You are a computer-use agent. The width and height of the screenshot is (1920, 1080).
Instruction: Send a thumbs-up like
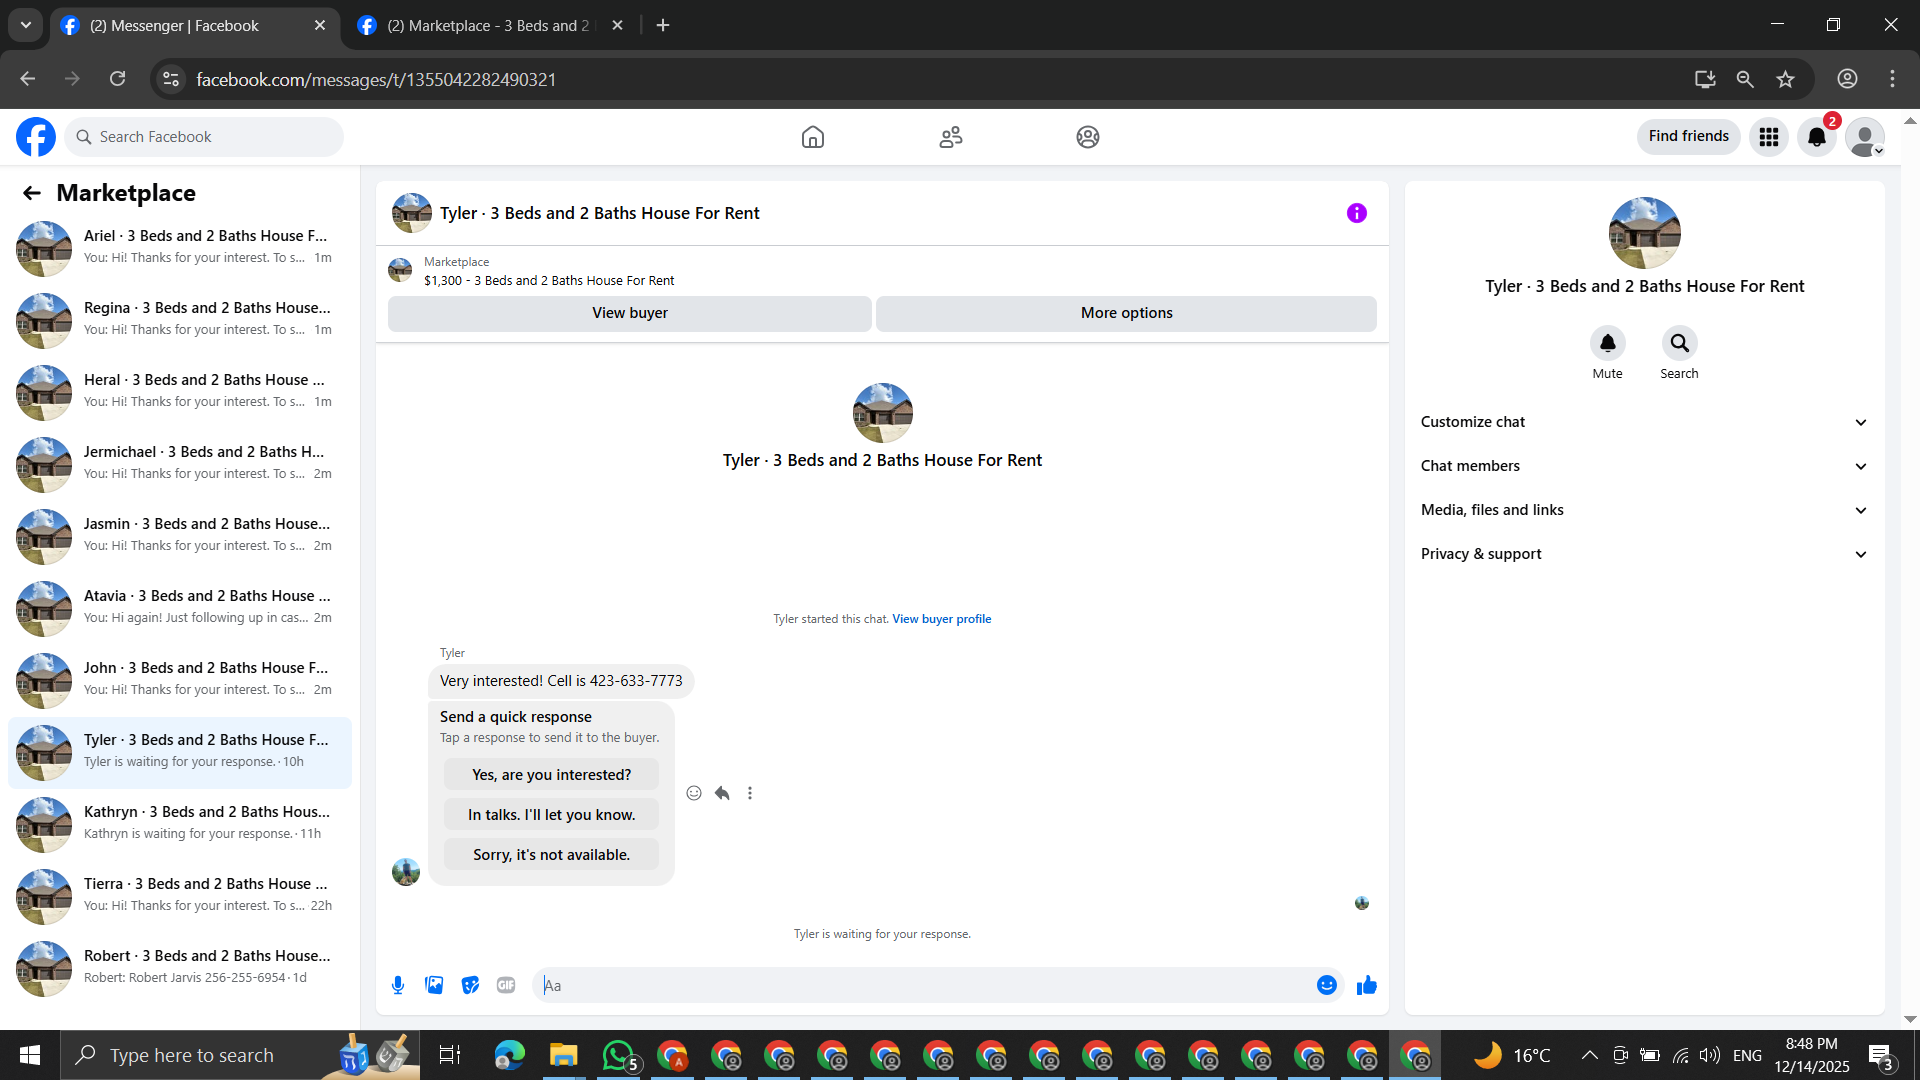(1366, 985)
